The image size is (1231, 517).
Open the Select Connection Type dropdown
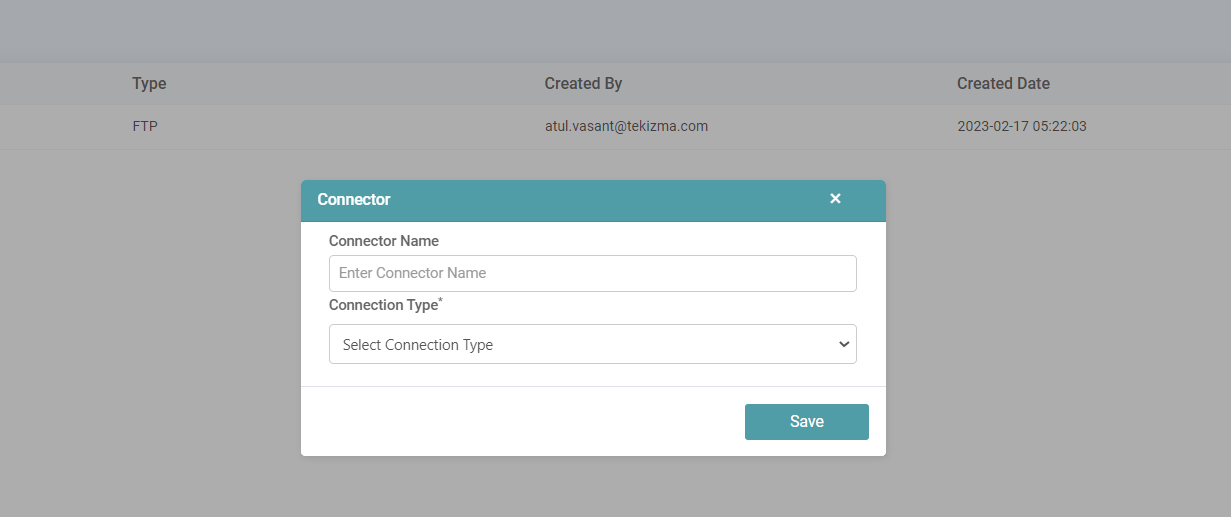pyautogui.click(x=592, y=344)
